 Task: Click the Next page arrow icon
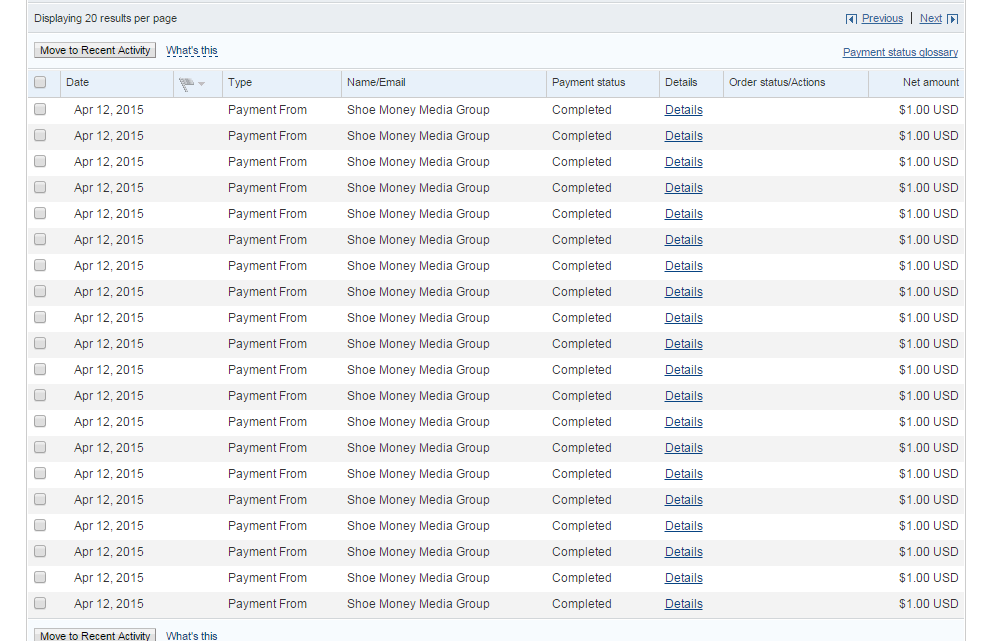point(953,19)
